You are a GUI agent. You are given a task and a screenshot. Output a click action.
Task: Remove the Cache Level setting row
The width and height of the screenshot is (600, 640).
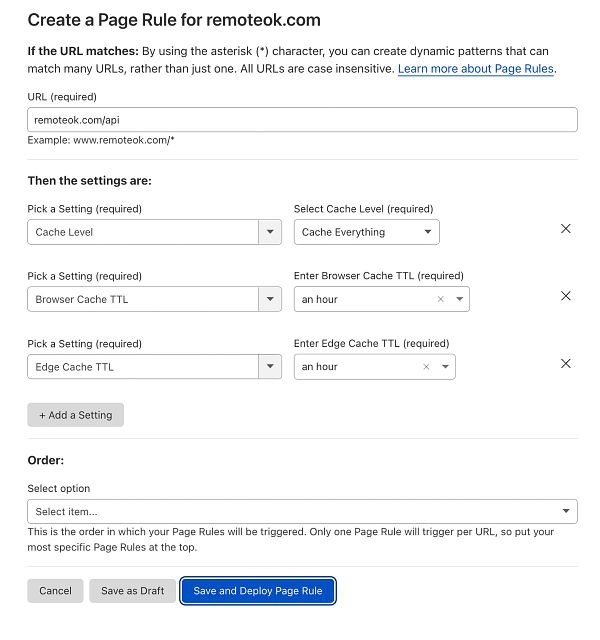[565, 229]
